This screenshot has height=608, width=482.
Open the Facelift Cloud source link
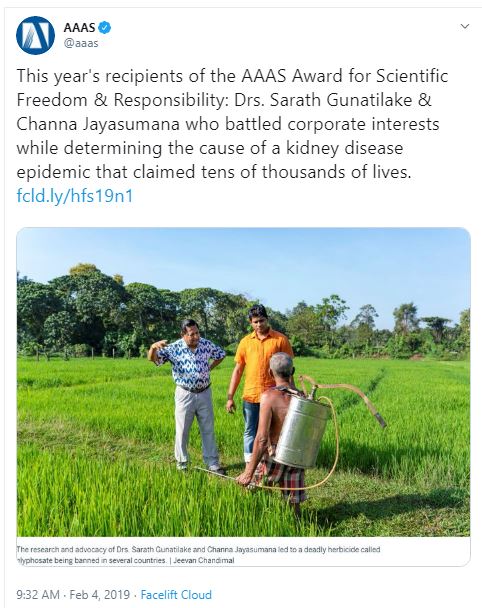pos(176,594)
